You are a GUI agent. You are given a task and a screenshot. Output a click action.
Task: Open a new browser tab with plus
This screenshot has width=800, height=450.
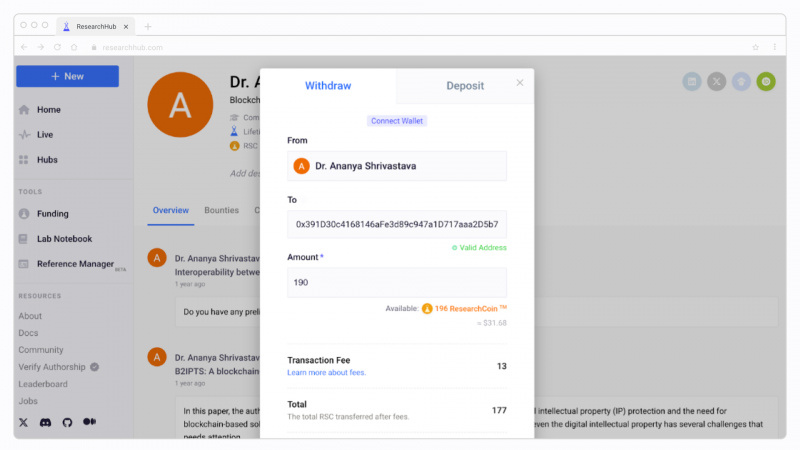coord(148,27)
